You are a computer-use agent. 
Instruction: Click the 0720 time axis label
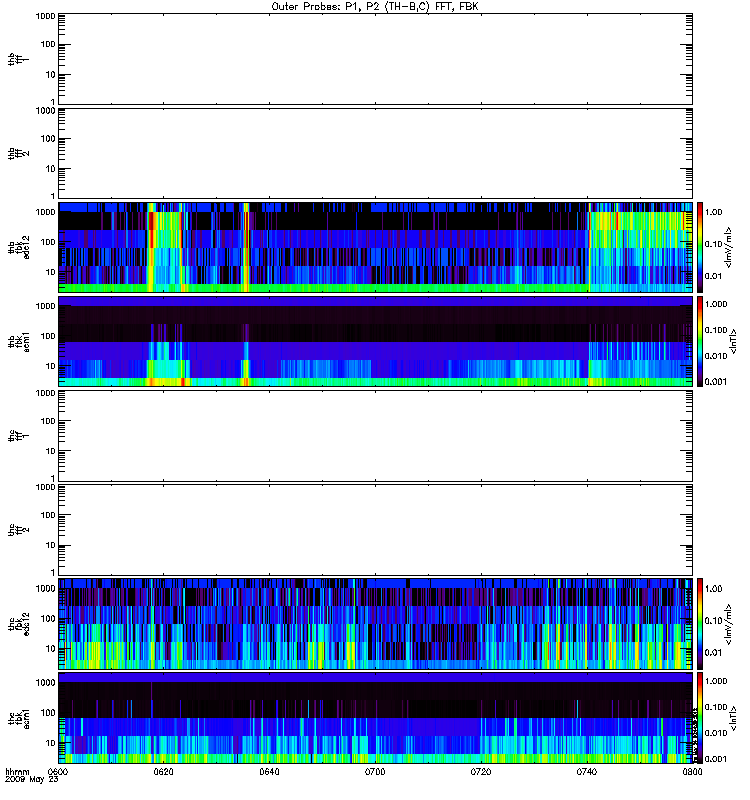(481, 772)
